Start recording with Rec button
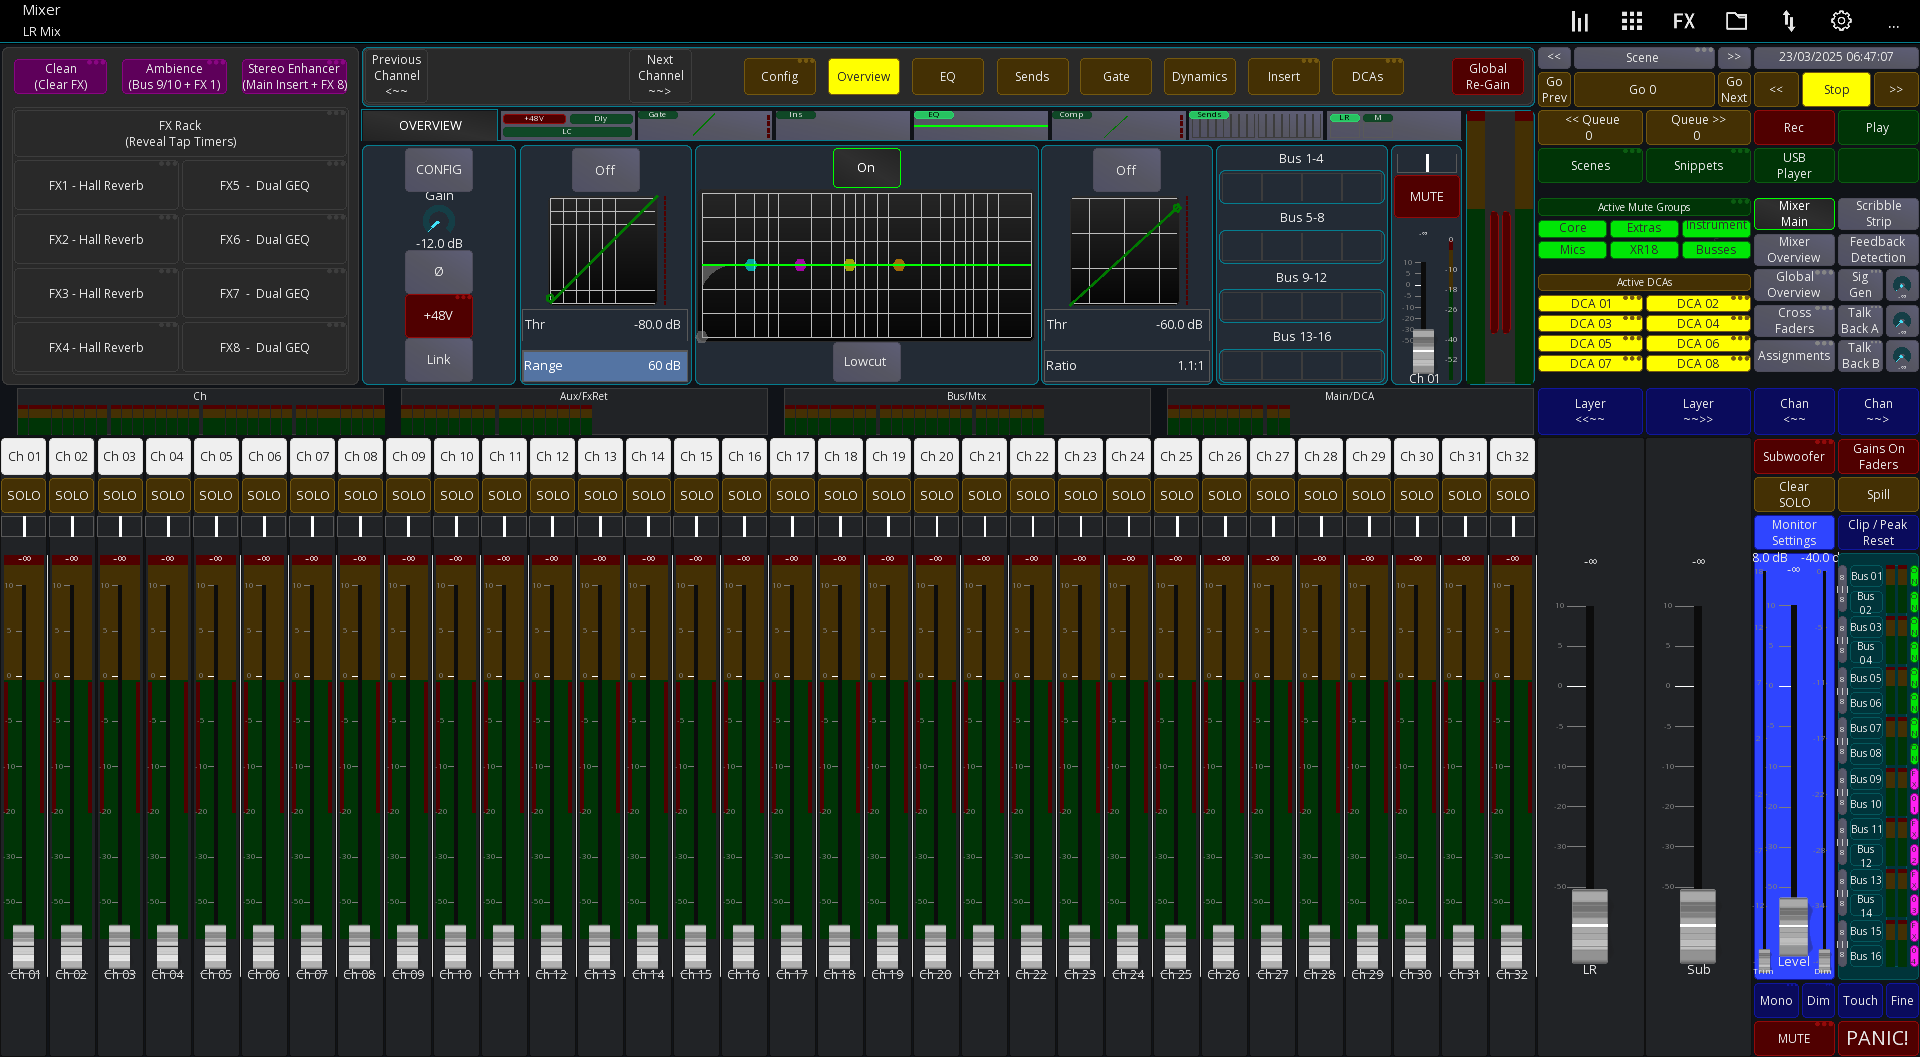Screen dimensions: 1920x1057 coord(1793,128)
